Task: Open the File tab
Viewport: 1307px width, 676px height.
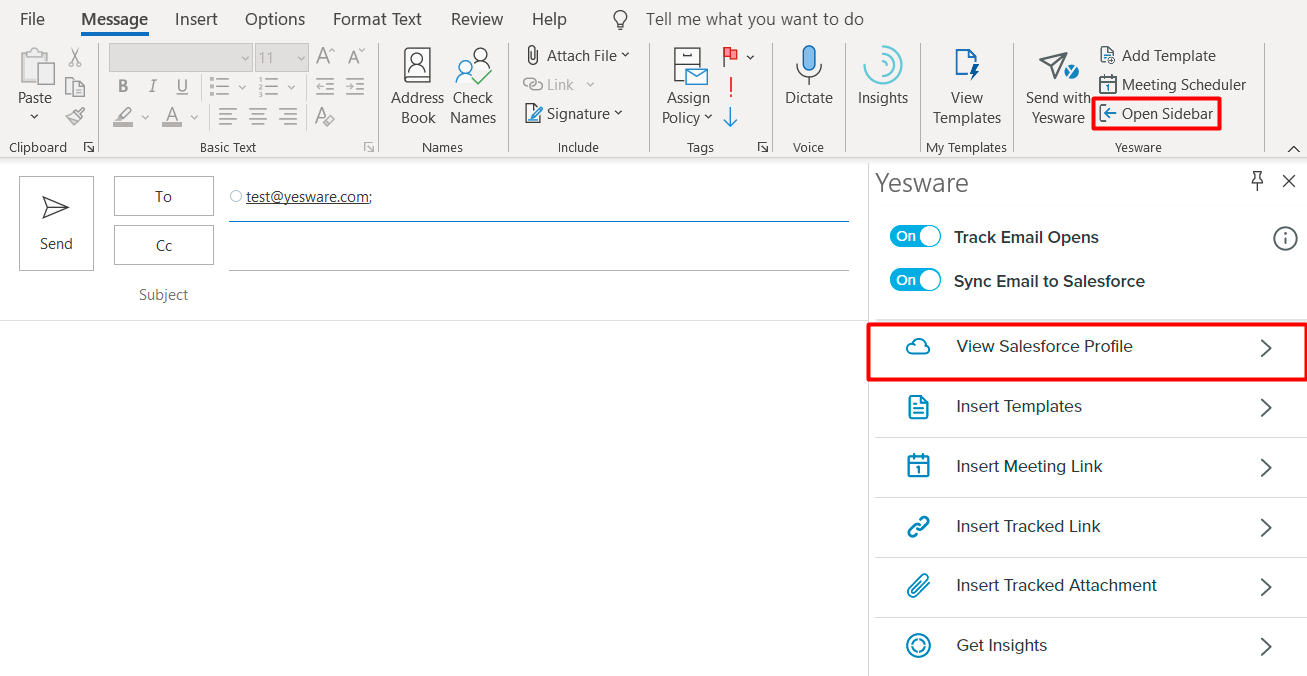Action: tap(32, 19)
